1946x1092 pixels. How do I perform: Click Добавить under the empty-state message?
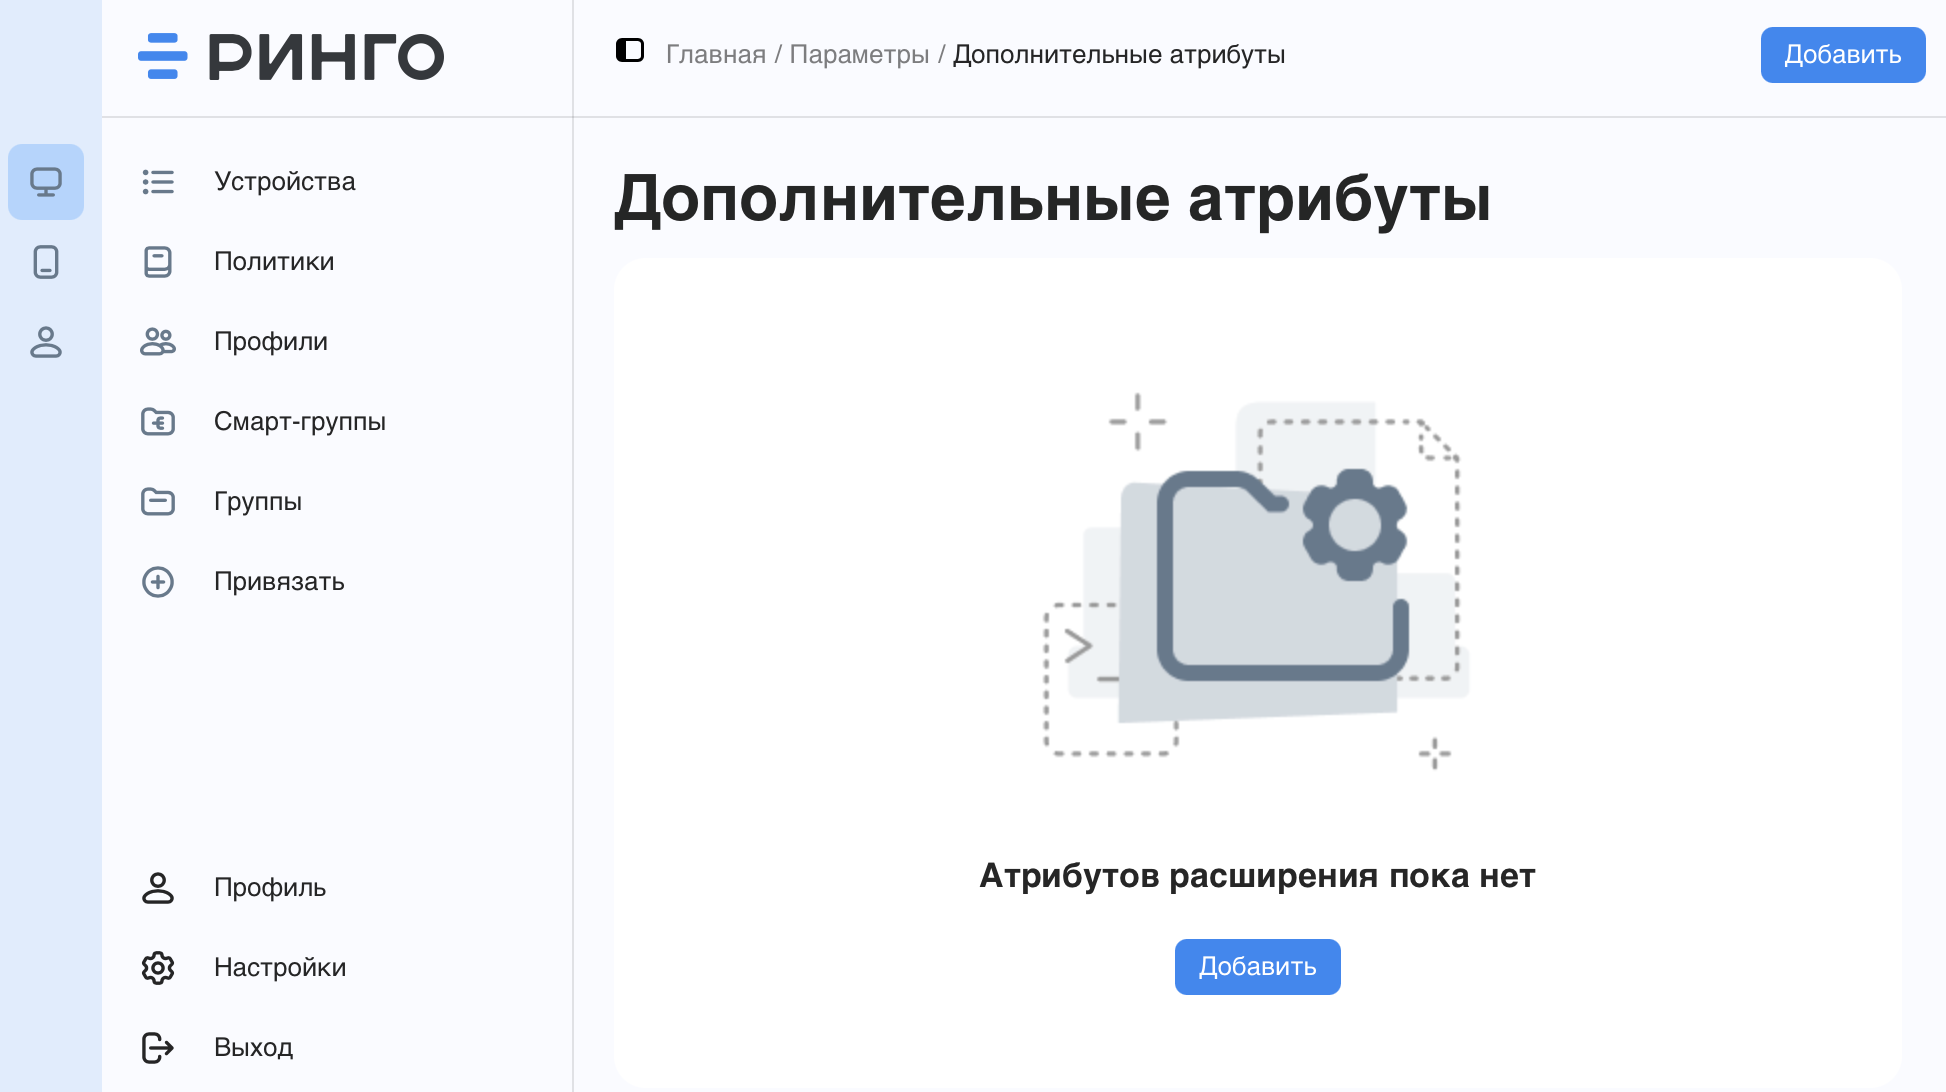point(1258,967)
